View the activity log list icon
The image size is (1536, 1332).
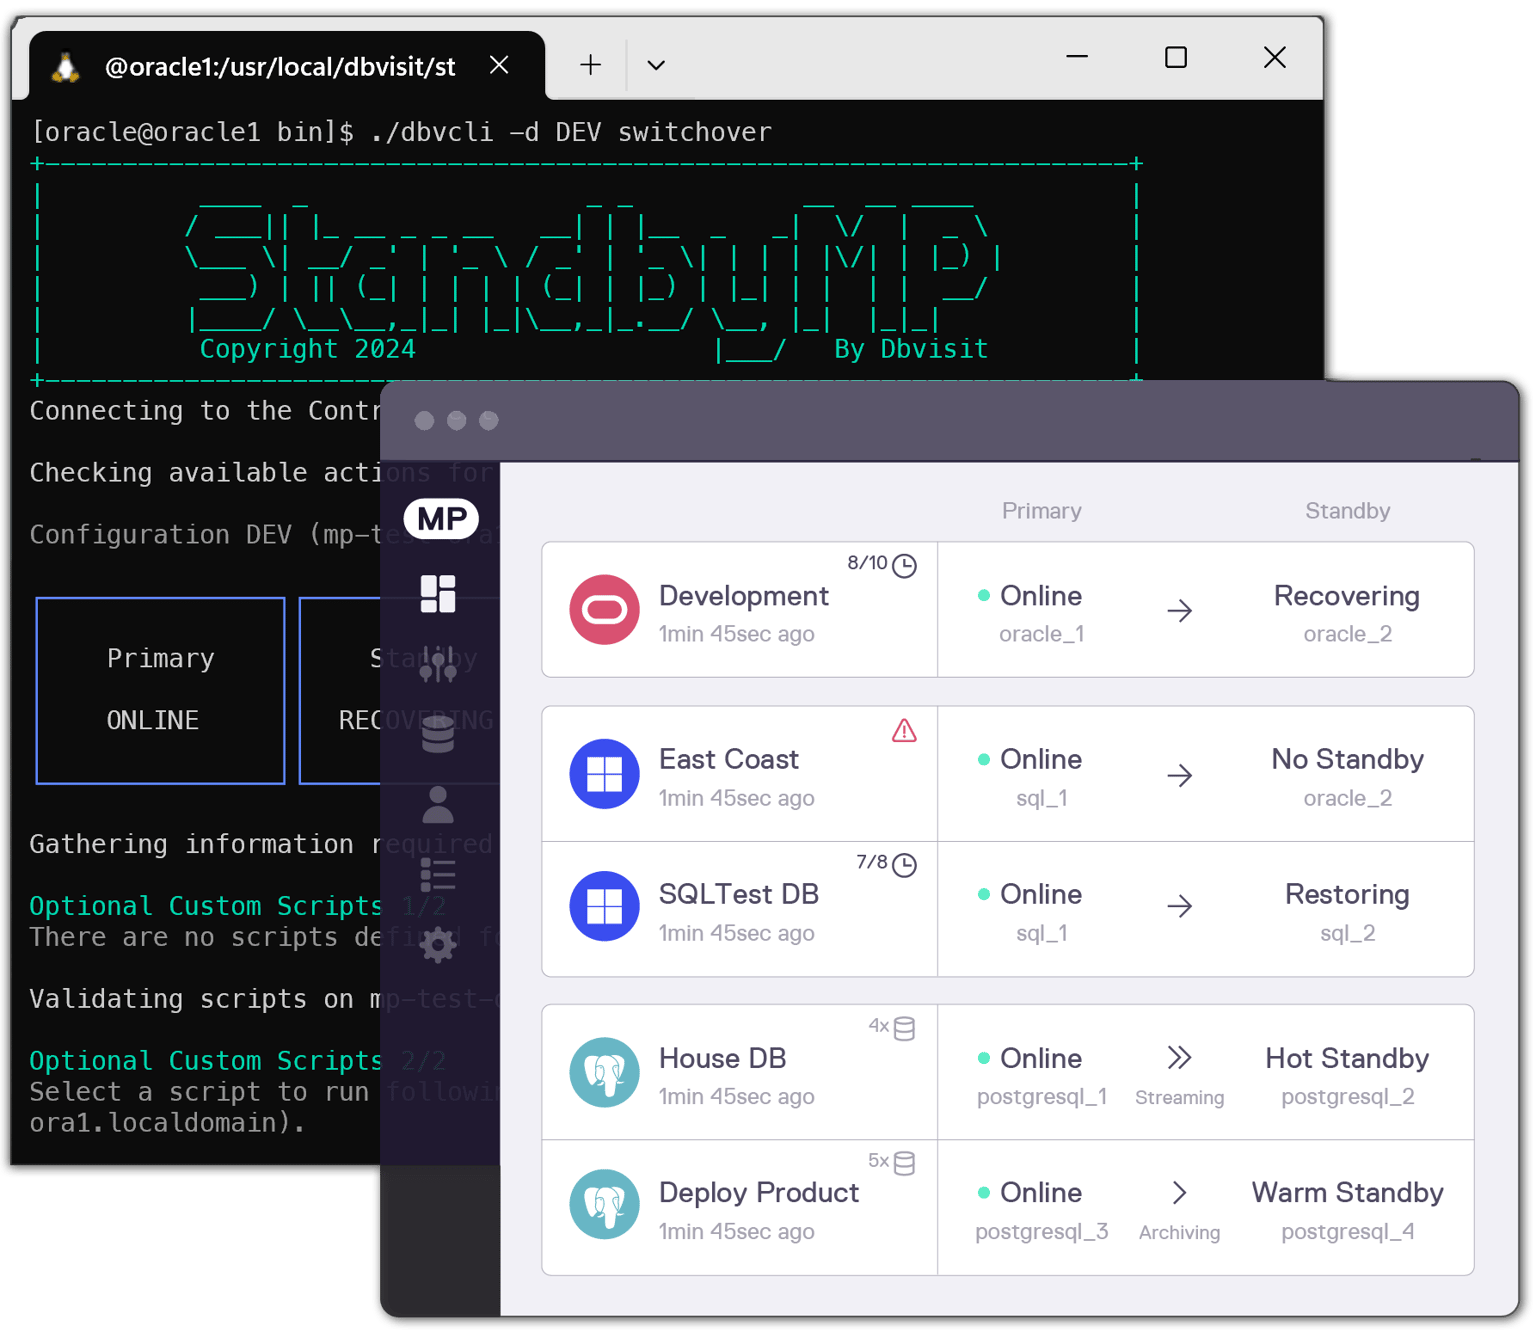pyautogui.click(x=438, y=873)
